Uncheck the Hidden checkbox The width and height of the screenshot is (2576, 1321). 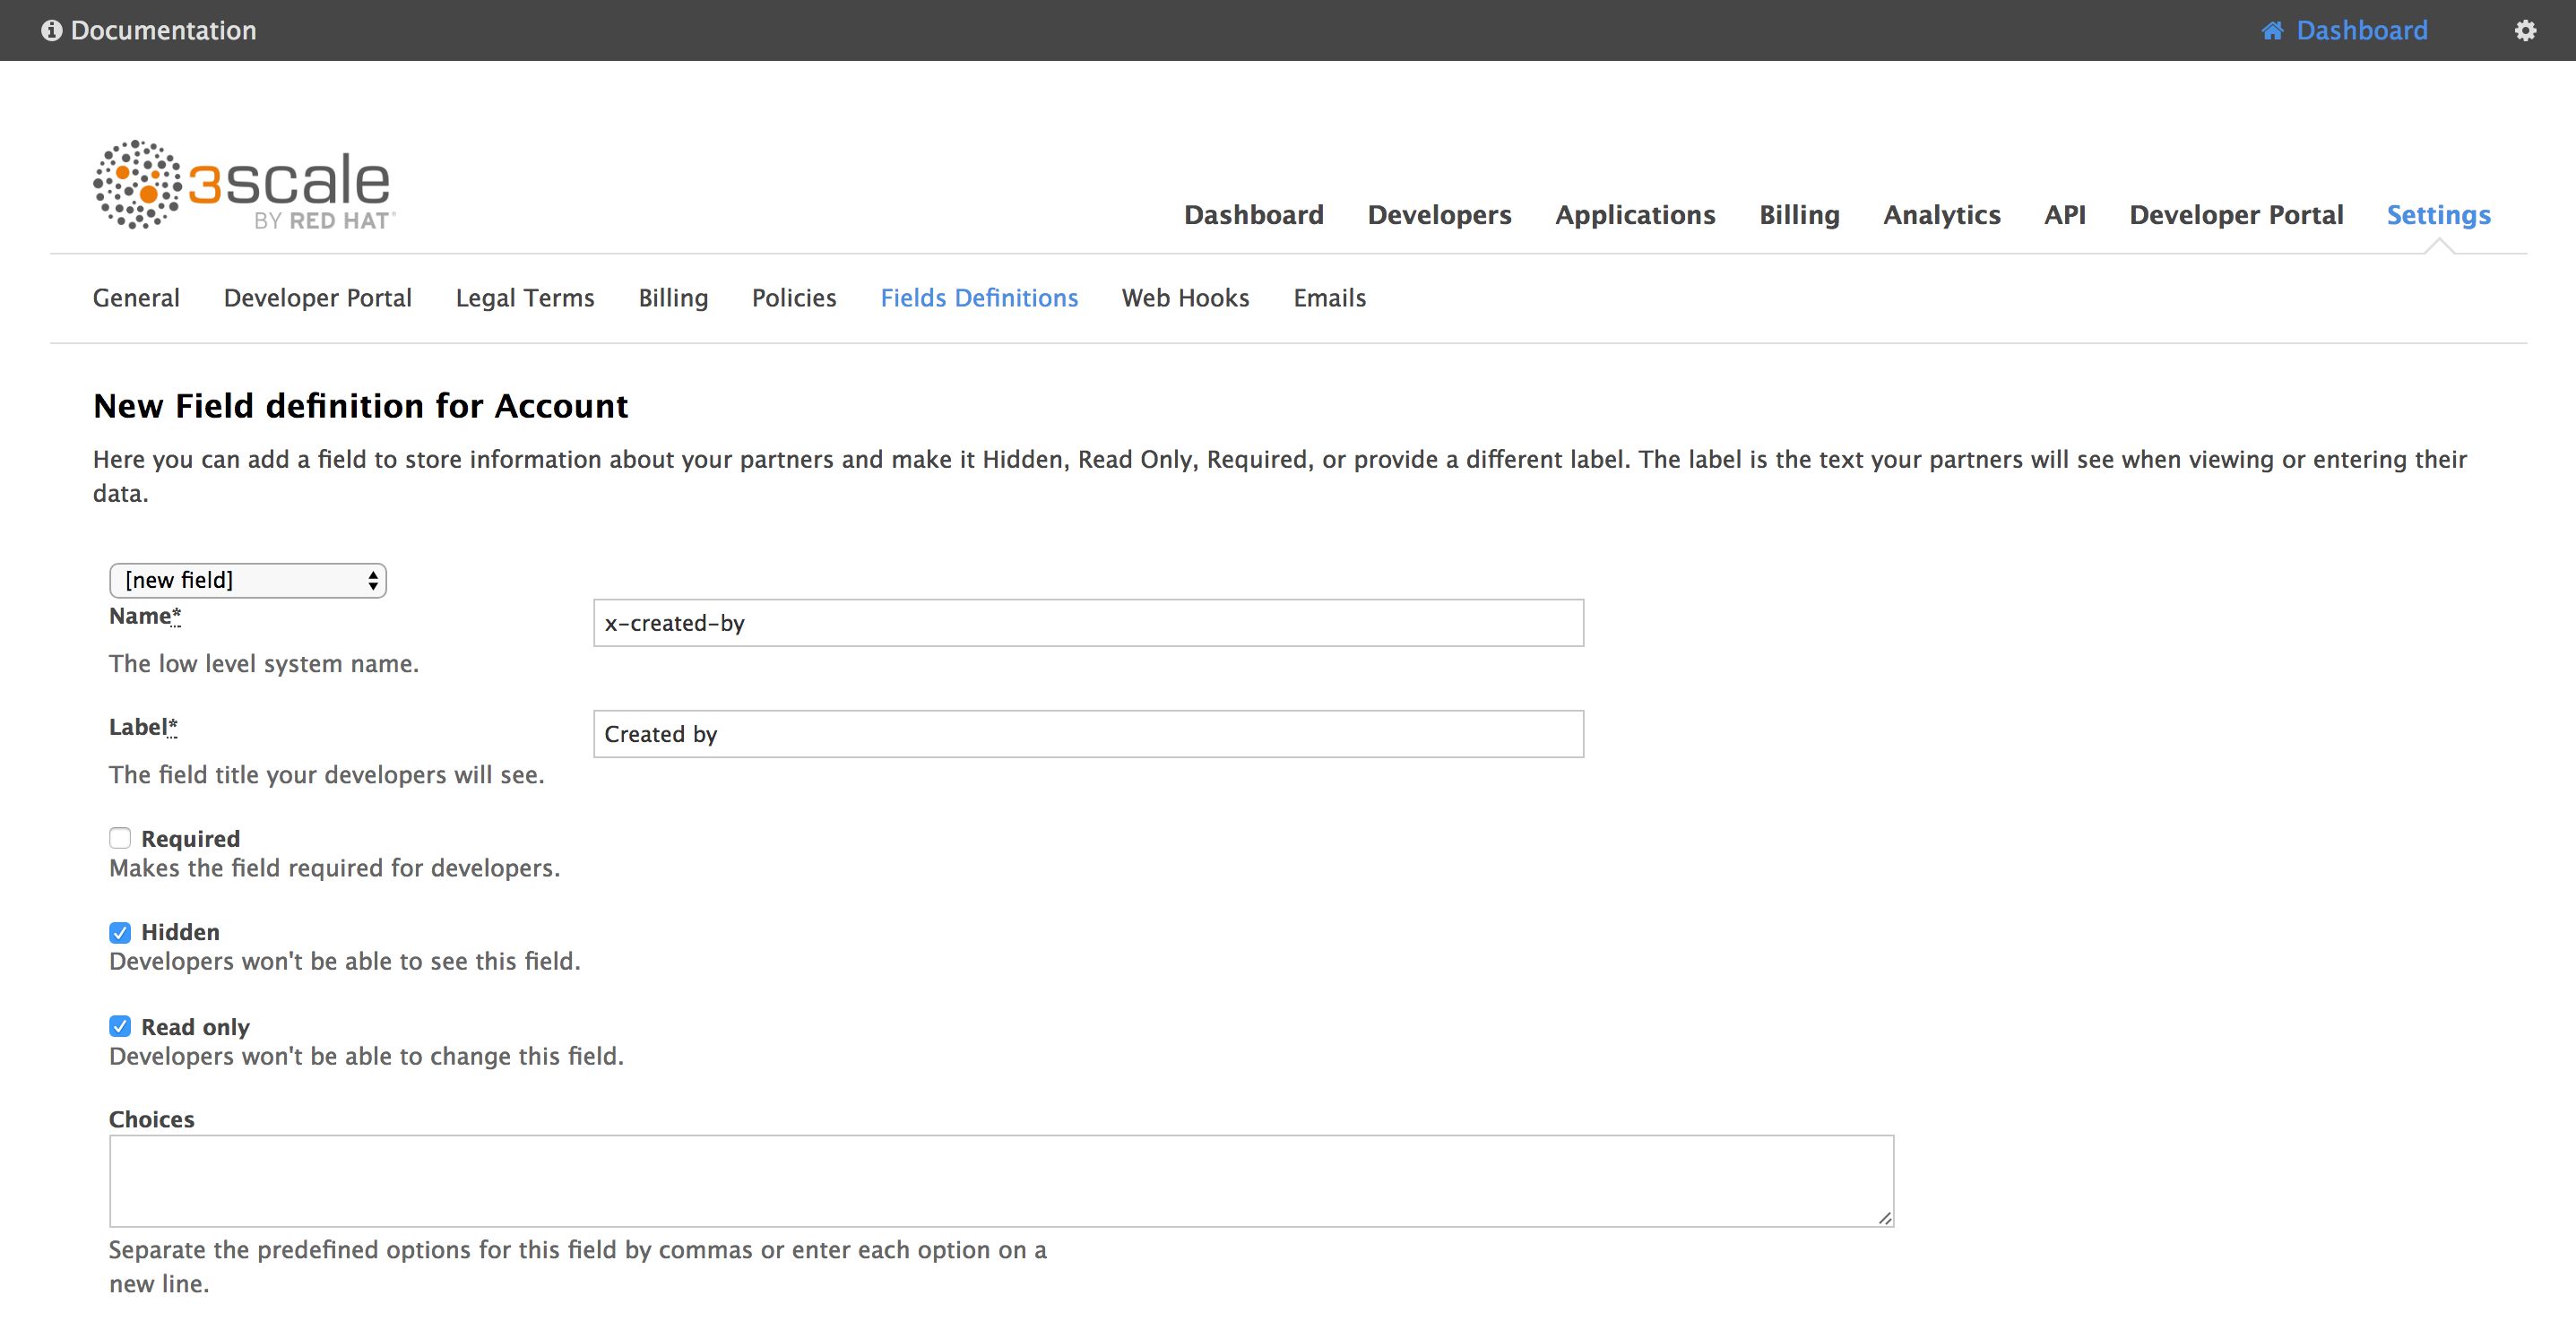tap(120, 932)
